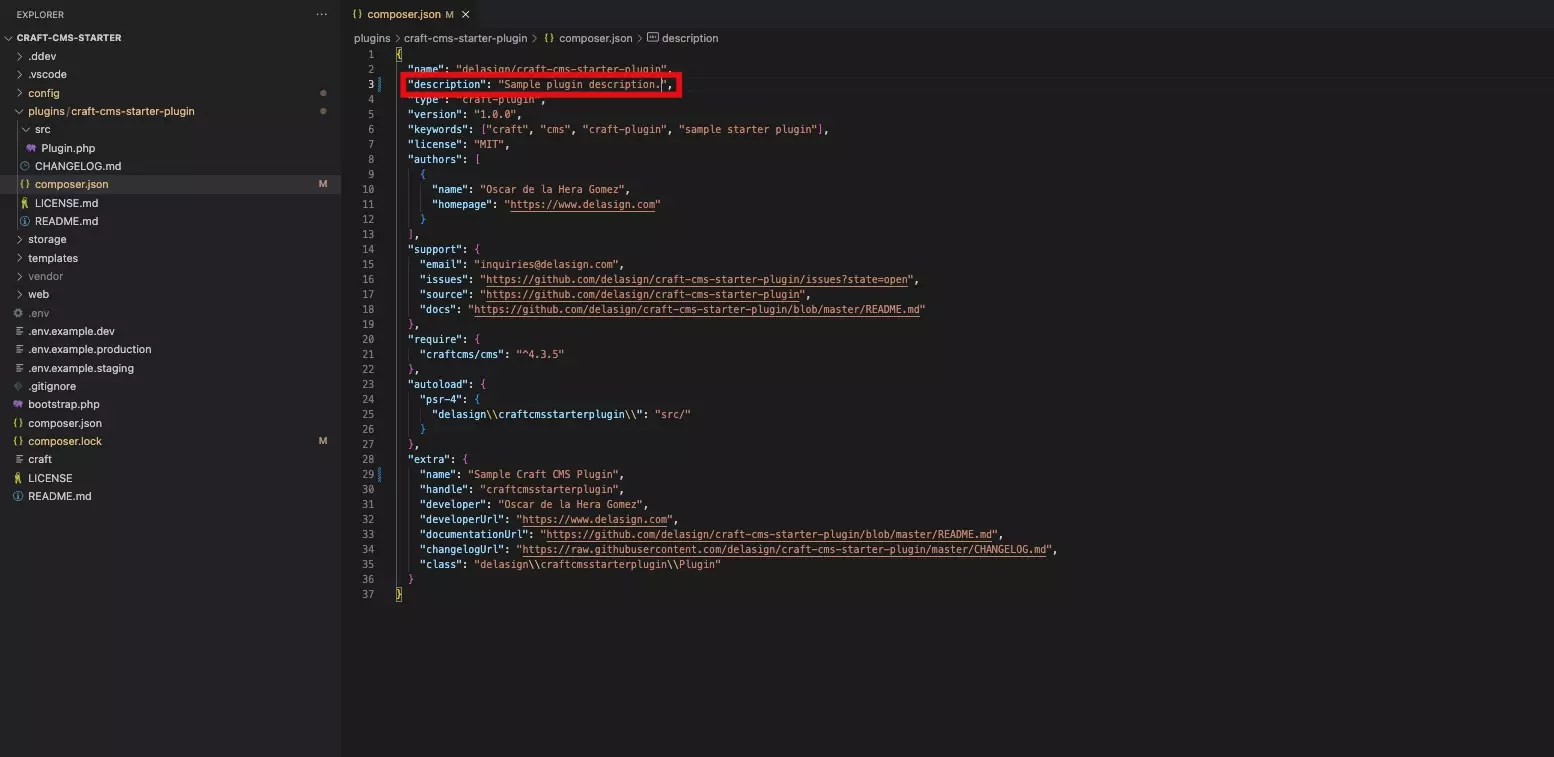Click the .gitignore diamond file icon

coord(18,386)
